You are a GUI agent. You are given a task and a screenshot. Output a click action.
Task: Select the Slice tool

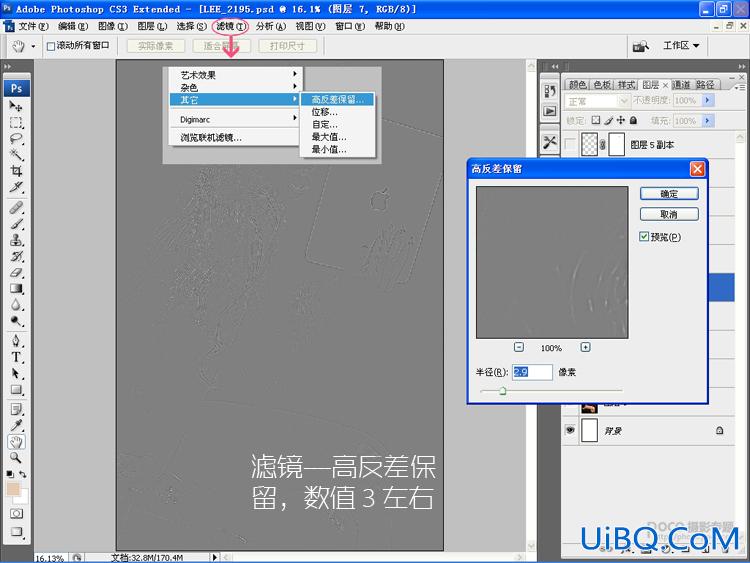pos(16,187)
